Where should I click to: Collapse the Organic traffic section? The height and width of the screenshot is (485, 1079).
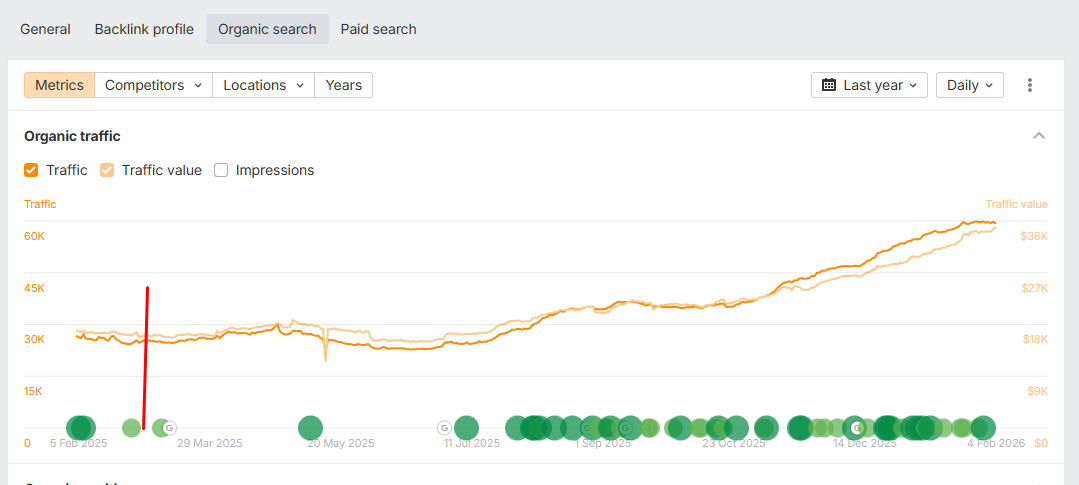coord(1039,136)
